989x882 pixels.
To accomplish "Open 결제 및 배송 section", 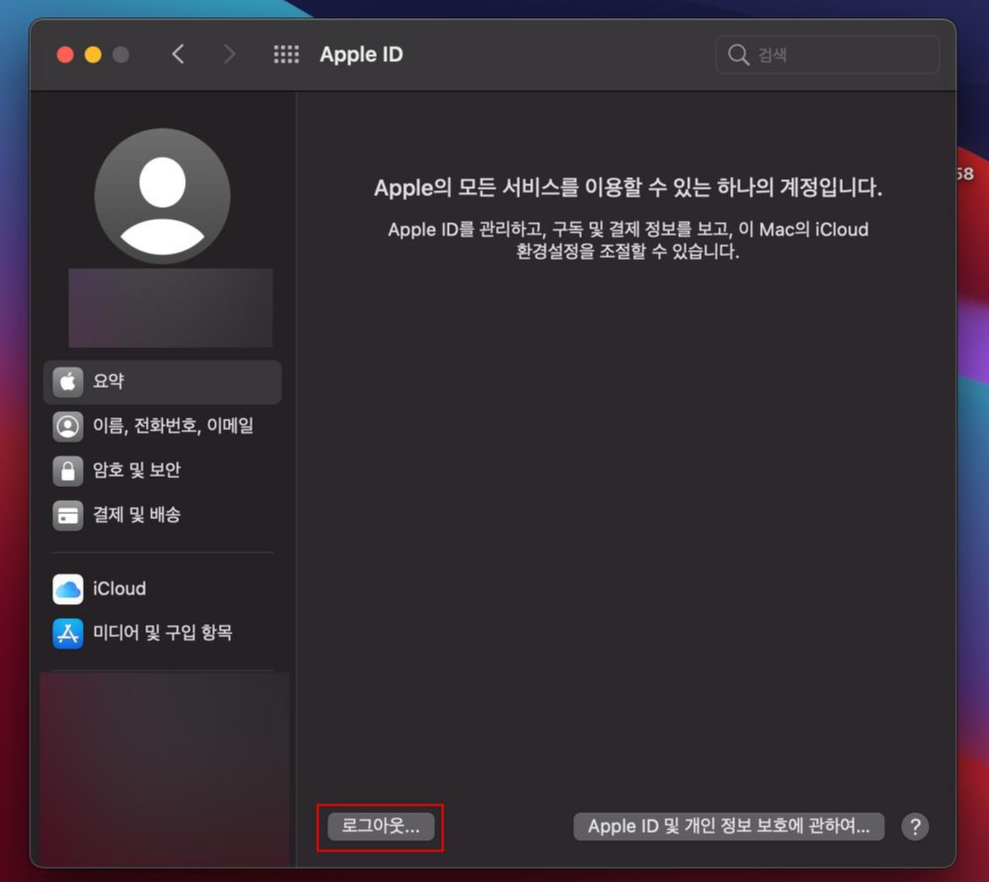I will point(163,515).
